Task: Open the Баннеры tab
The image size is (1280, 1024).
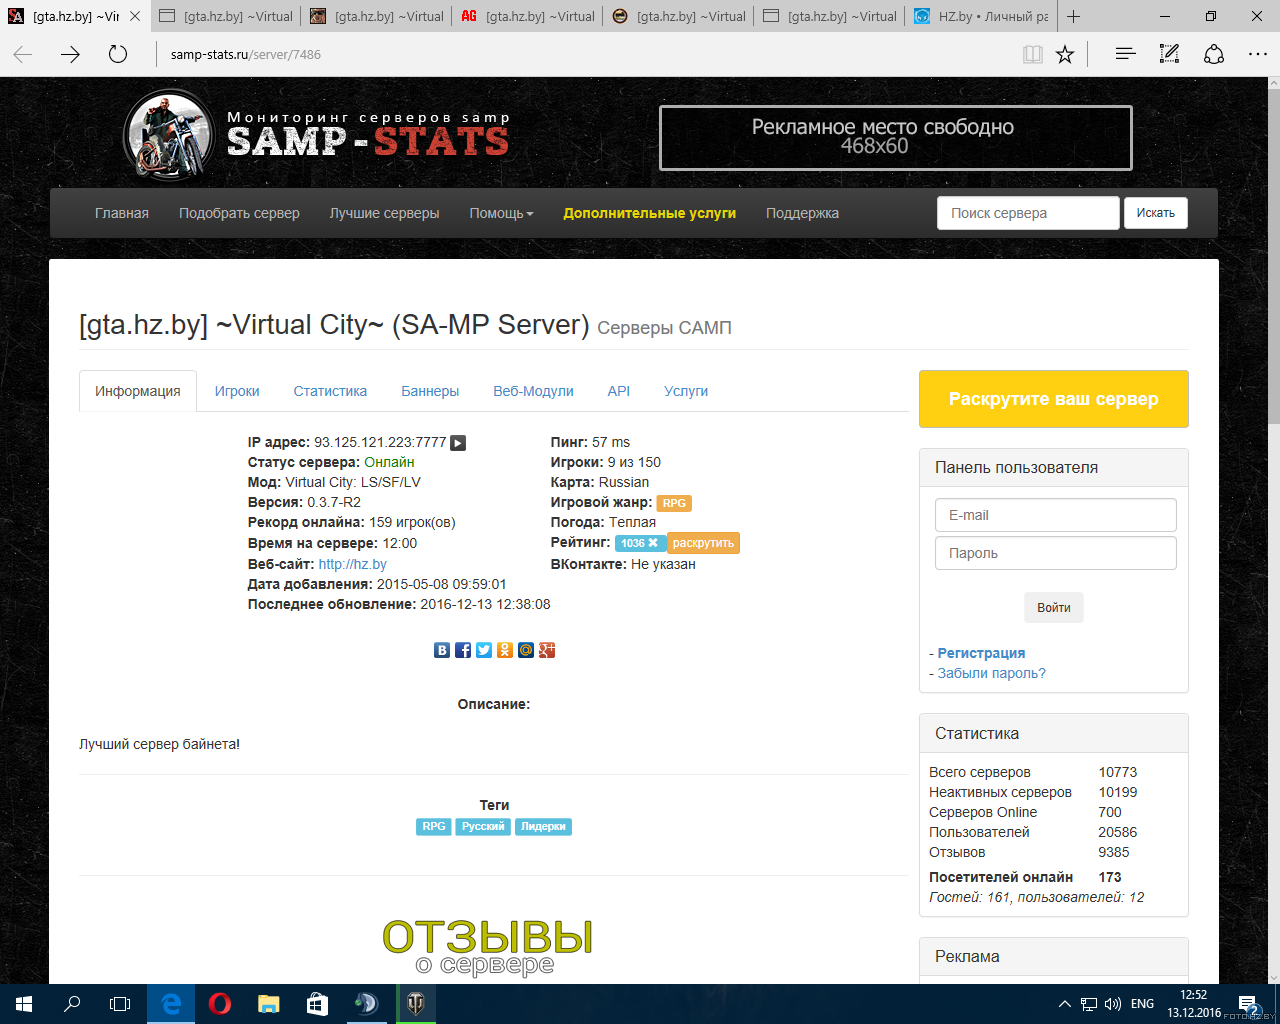Action: point(430,391)
